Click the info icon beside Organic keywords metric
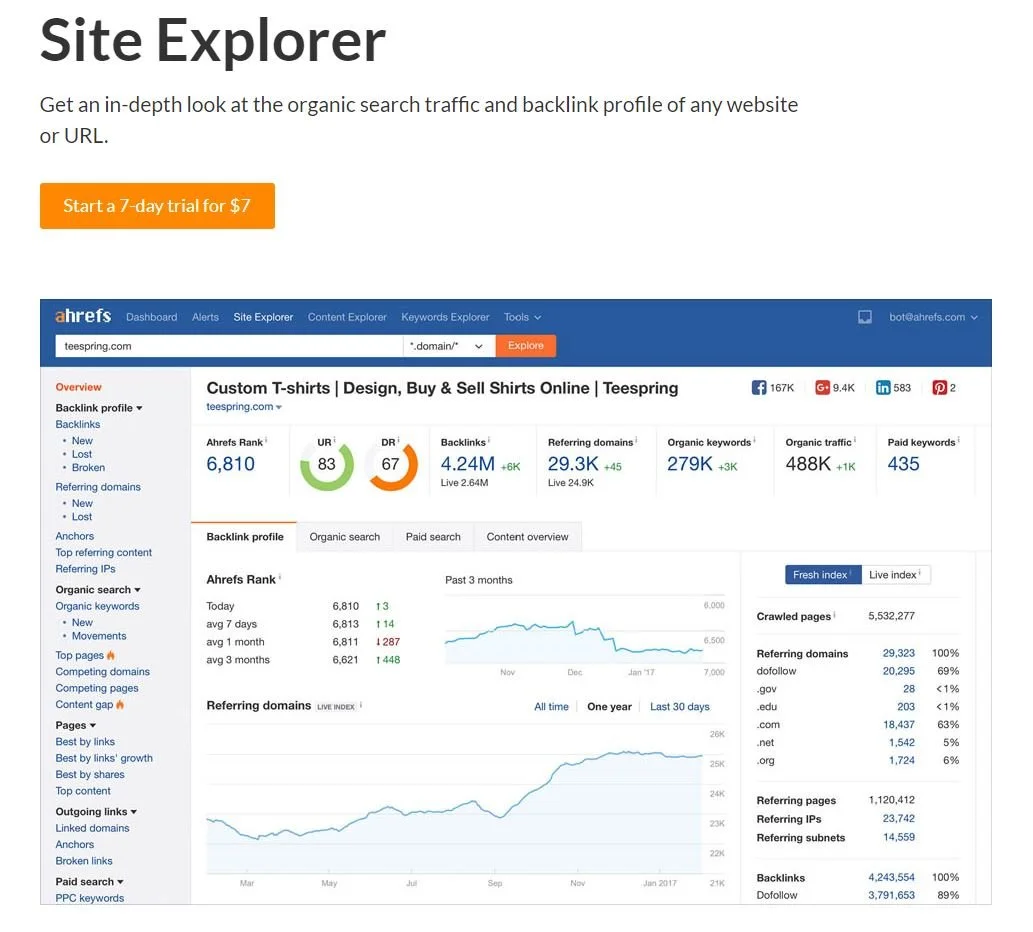1033x932 pixels. click(x=754, y=440)
